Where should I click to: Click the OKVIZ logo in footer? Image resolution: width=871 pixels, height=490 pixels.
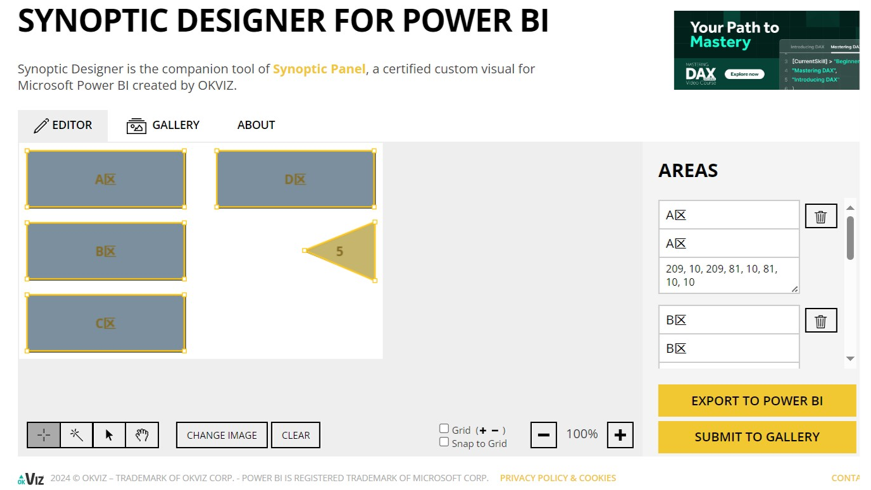(31, 478)
